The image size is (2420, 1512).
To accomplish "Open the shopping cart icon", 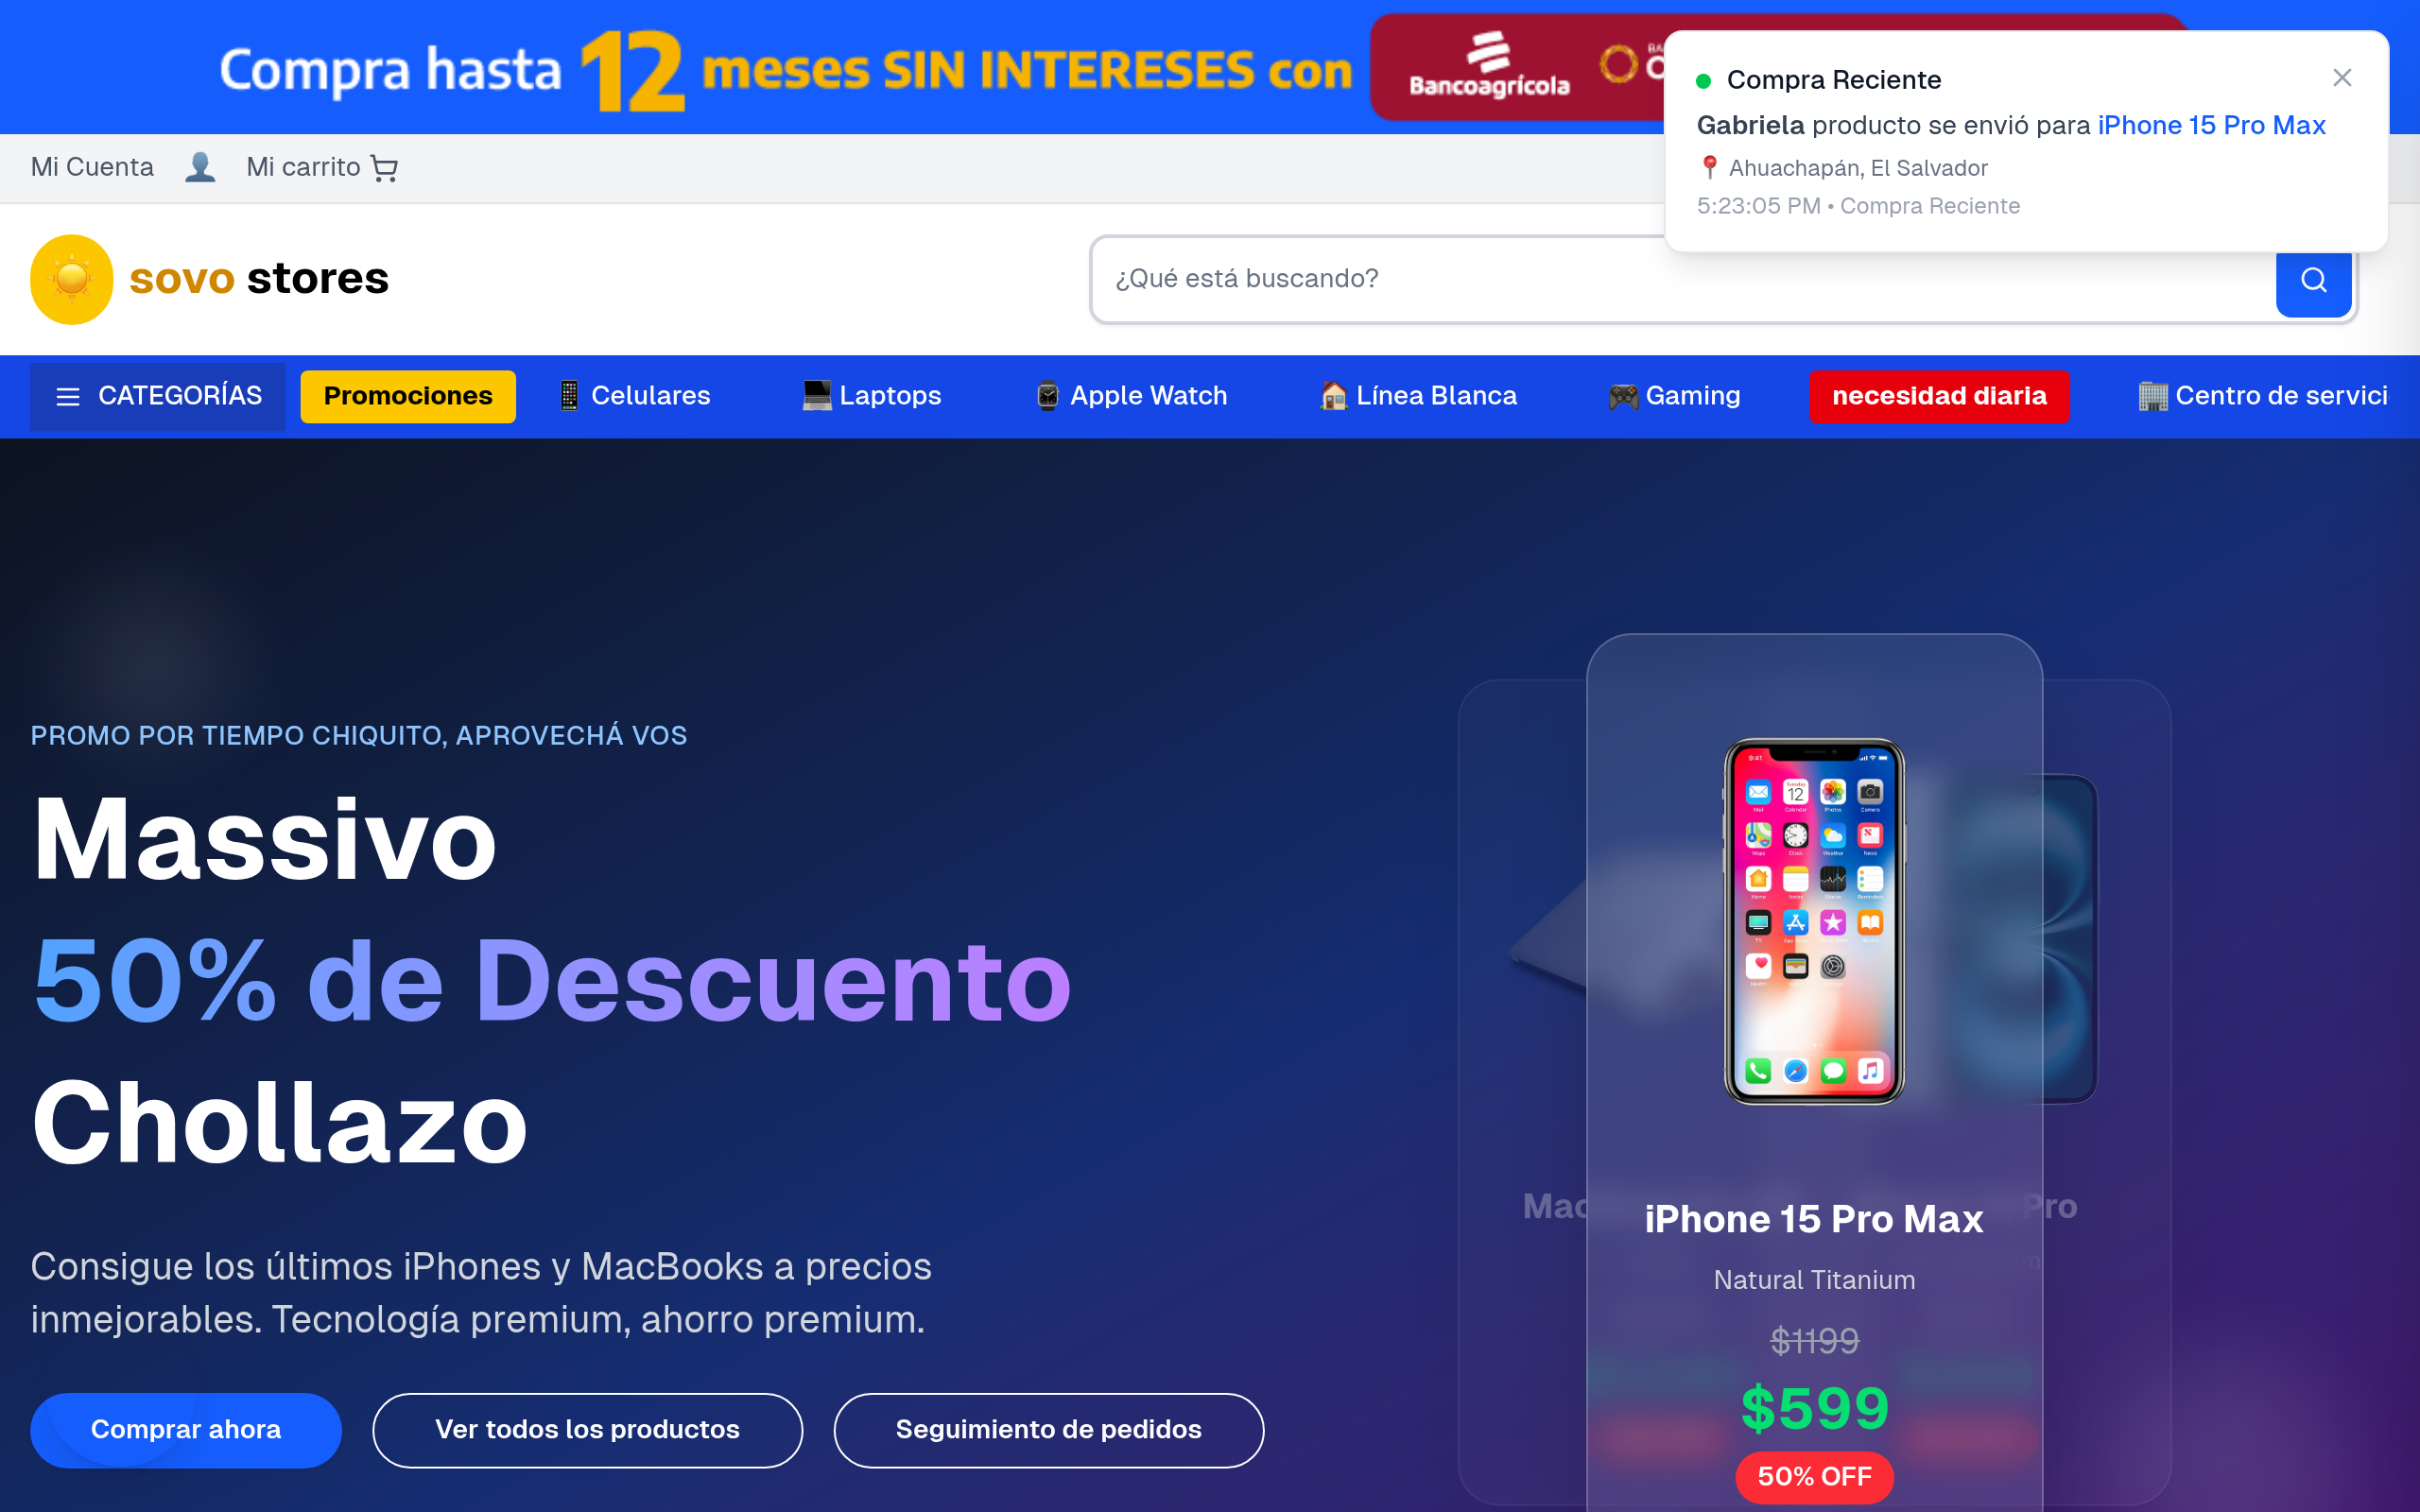I will click(x=384, y=168).
